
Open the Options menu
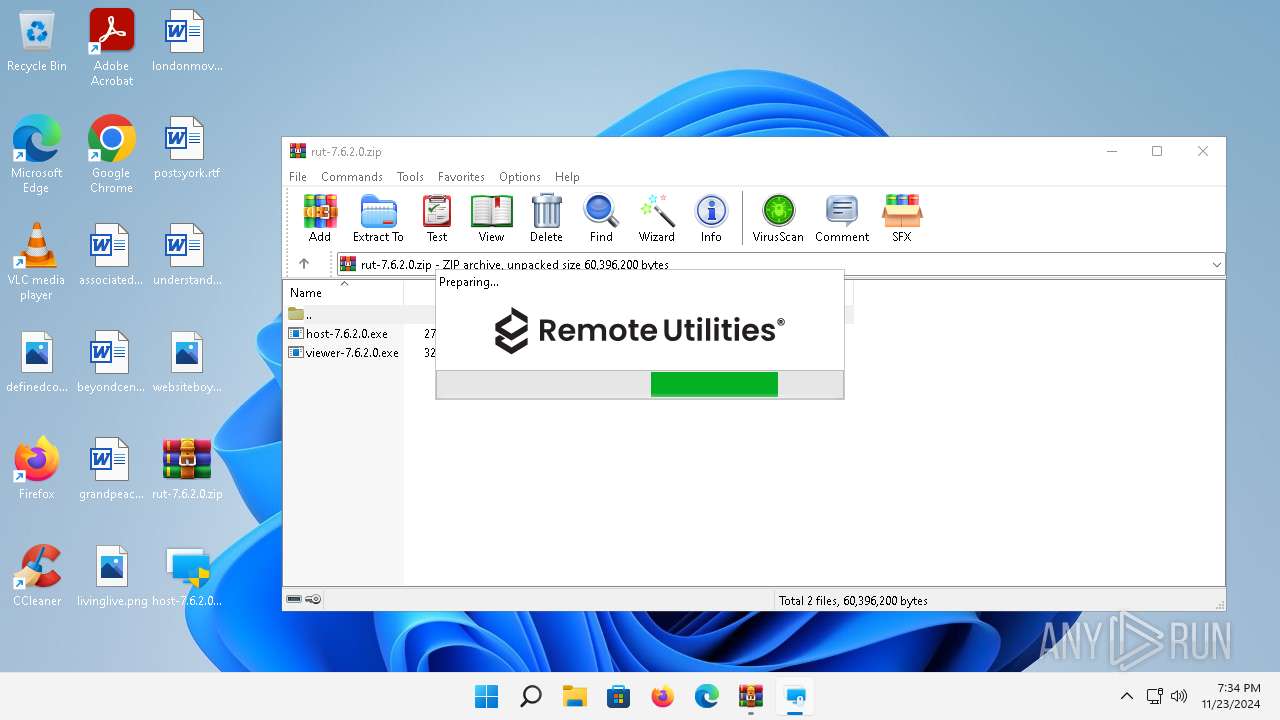(520, 177)
